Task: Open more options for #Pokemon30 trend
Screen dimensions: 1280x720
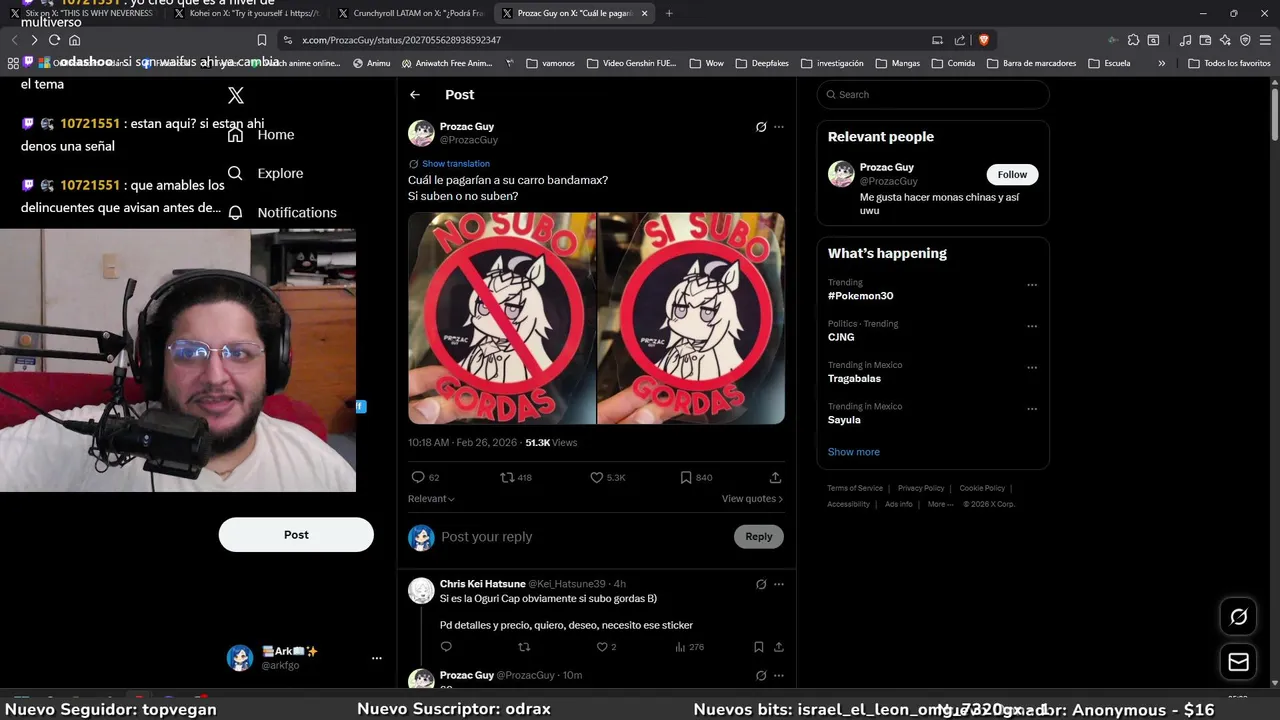Action: tap(1032, 285)
